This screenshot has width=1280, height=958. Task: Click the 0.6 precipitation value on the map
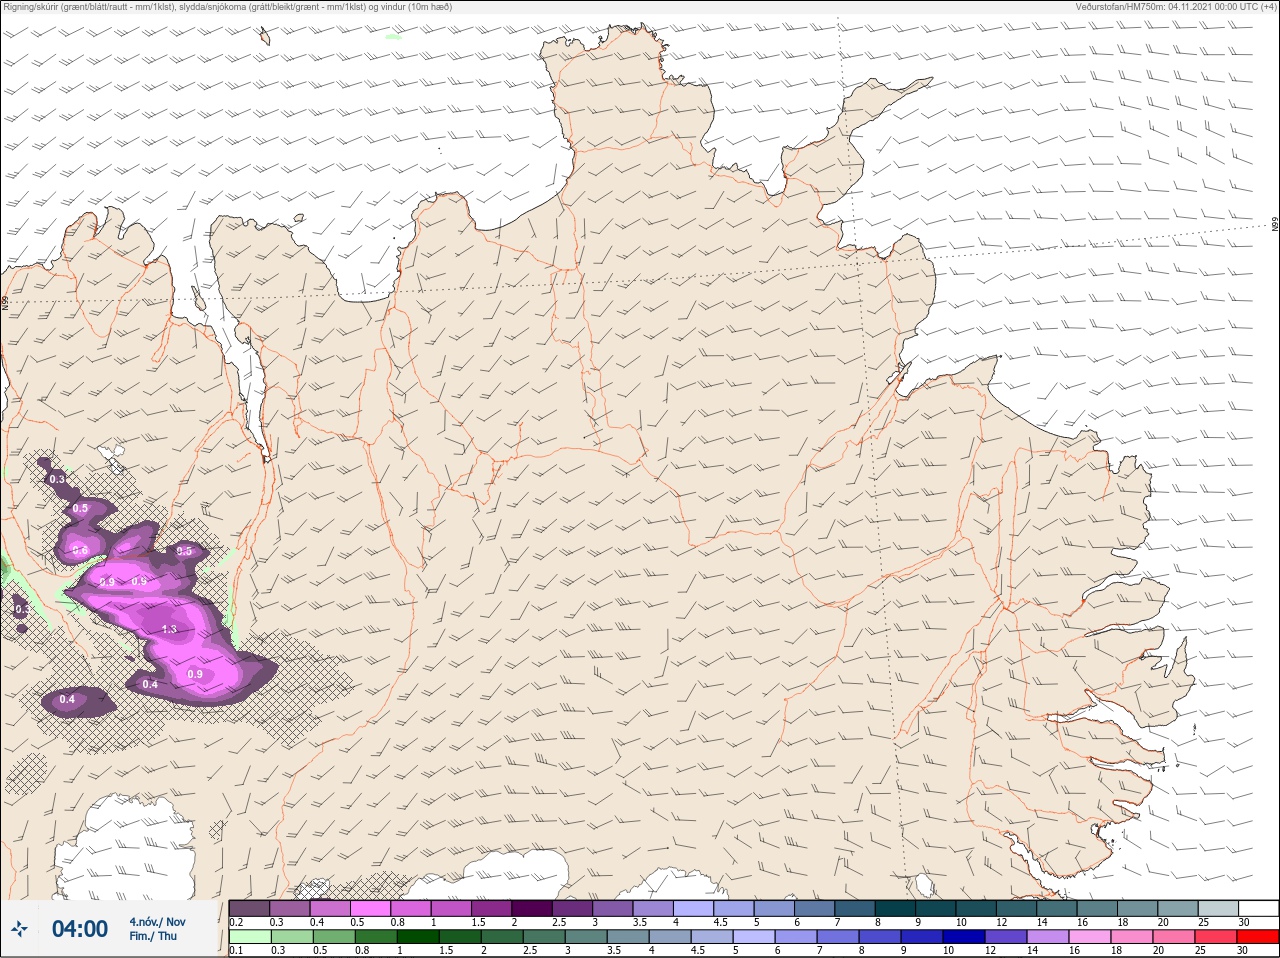pos(80,551)
